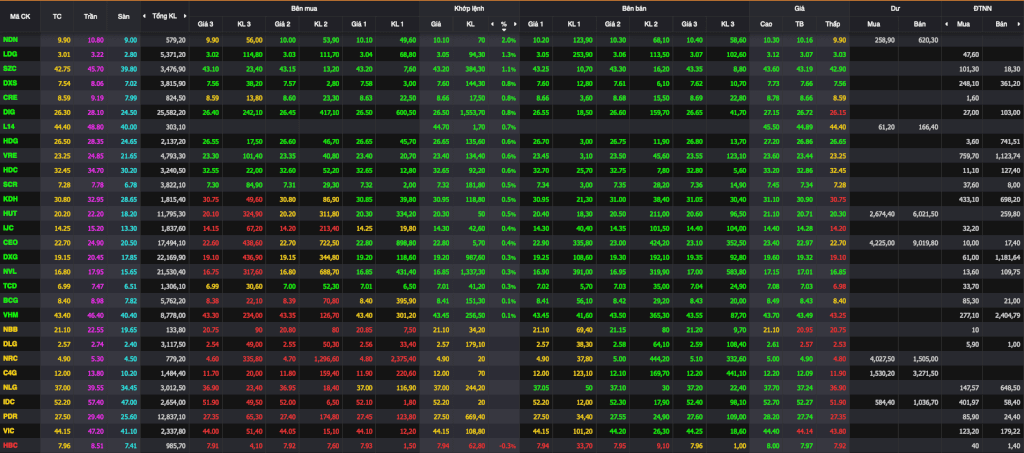1024x453 pixels.
Task: Open the PDR stock symbol
Action: (10, 415)
